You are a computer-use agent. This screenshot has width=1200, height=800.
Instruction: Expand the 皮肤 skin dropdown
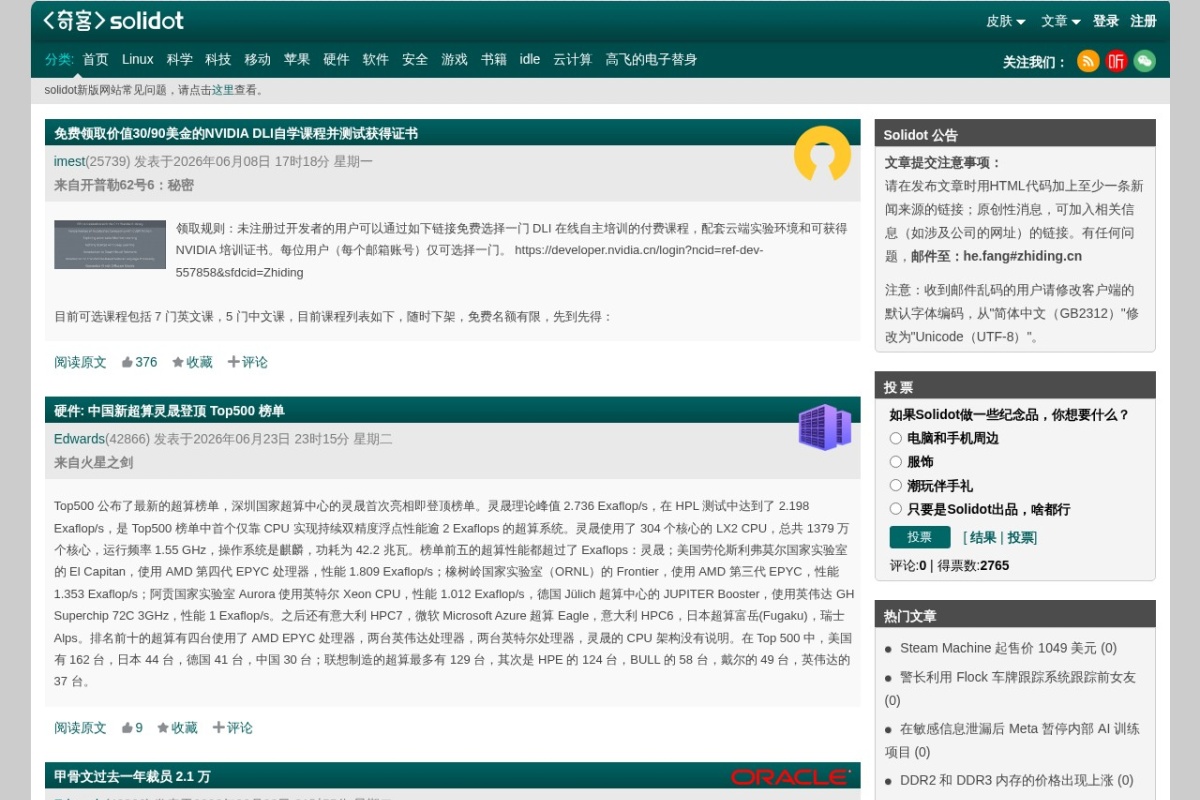pos(1006,21)
